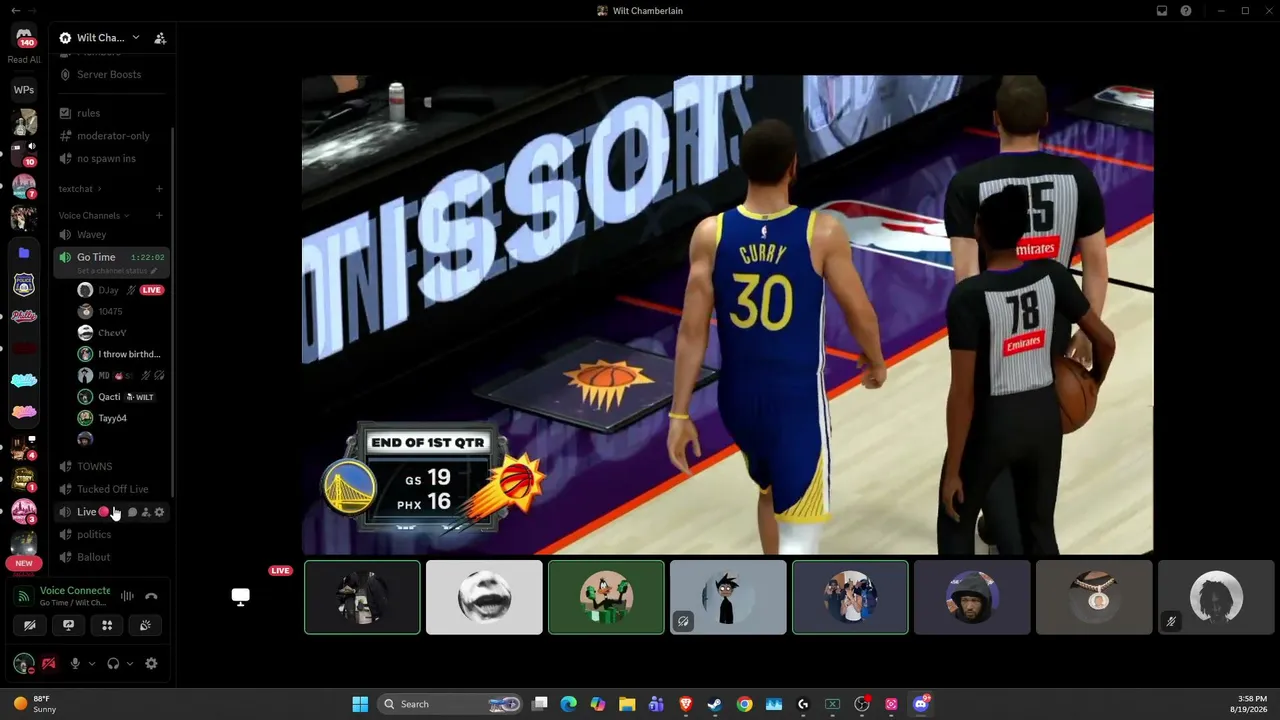Open Brave browser from the taskbar
Viewport: 1280px width, 720px height.
pyautogui.click(x=686, y=704)
